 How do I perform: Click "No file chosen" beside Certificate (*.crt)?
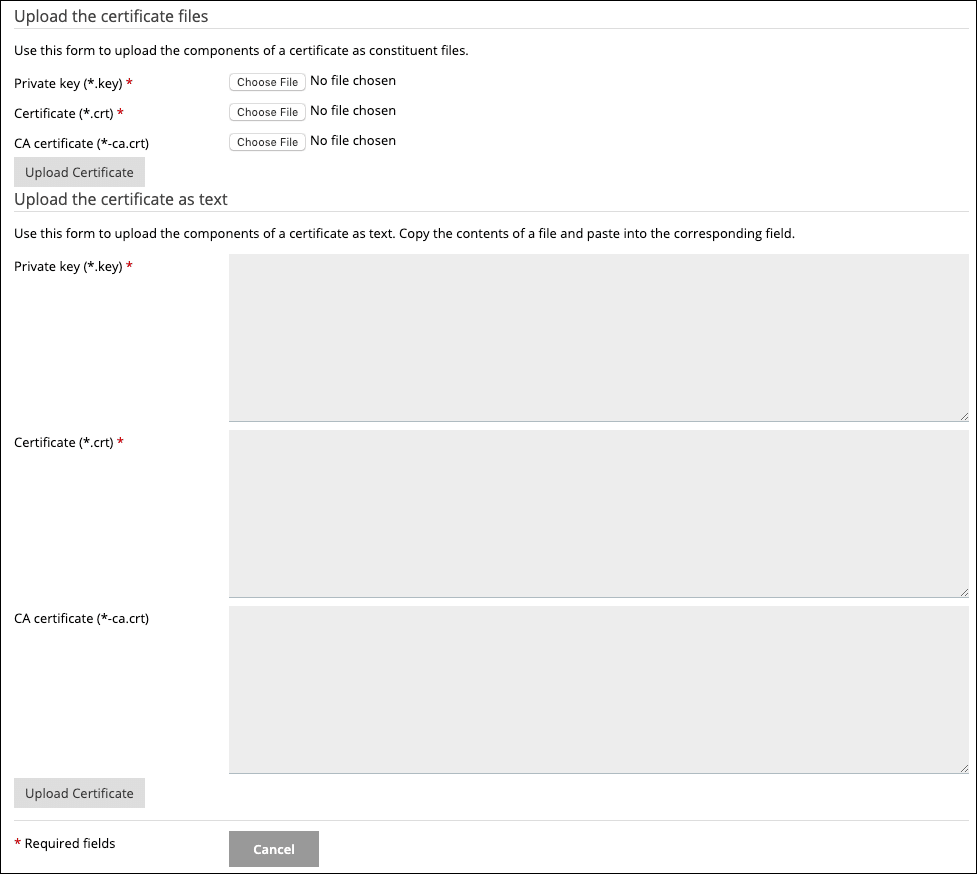[353, 111]
